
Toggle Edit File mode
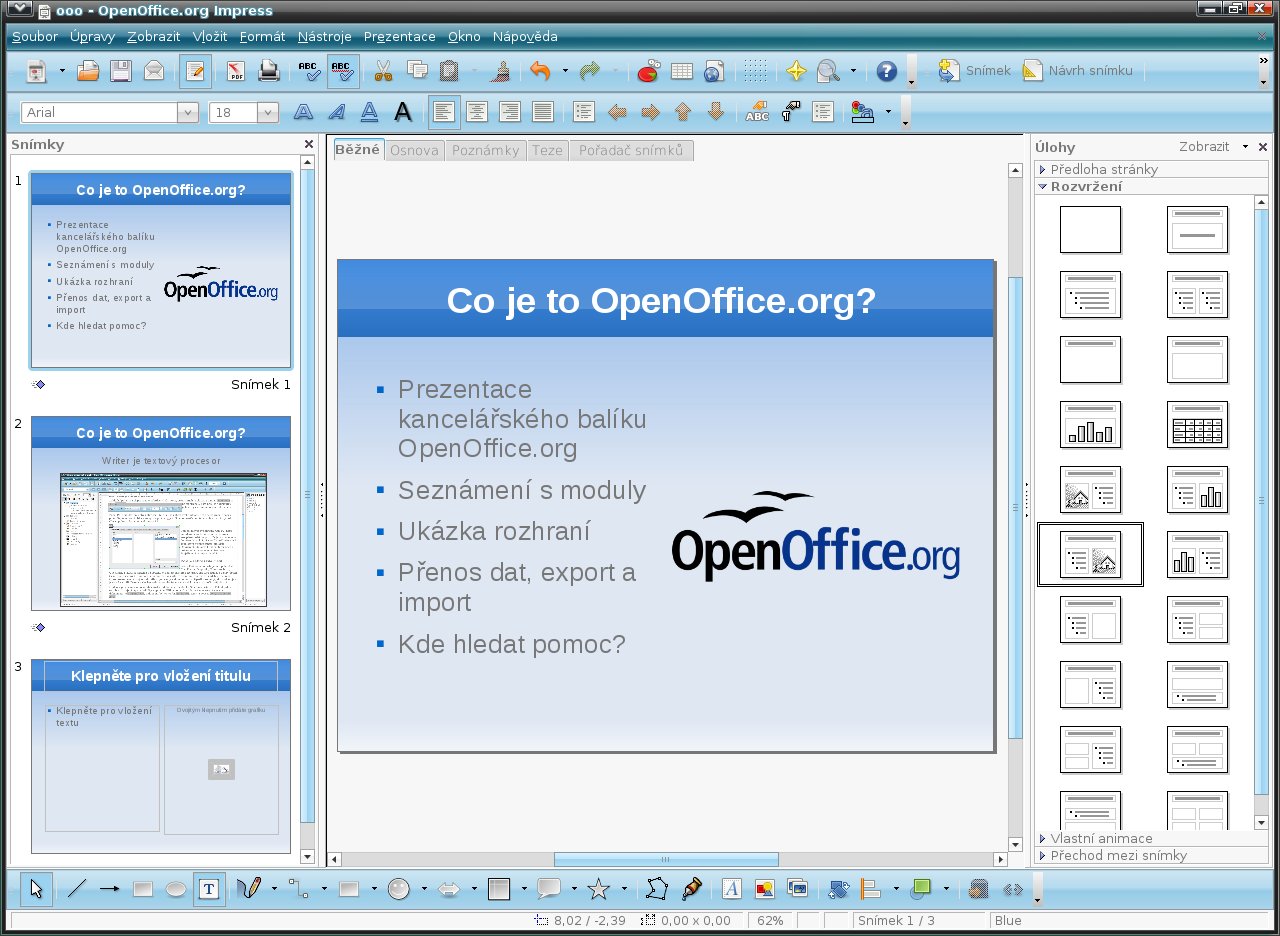point(195,71)
